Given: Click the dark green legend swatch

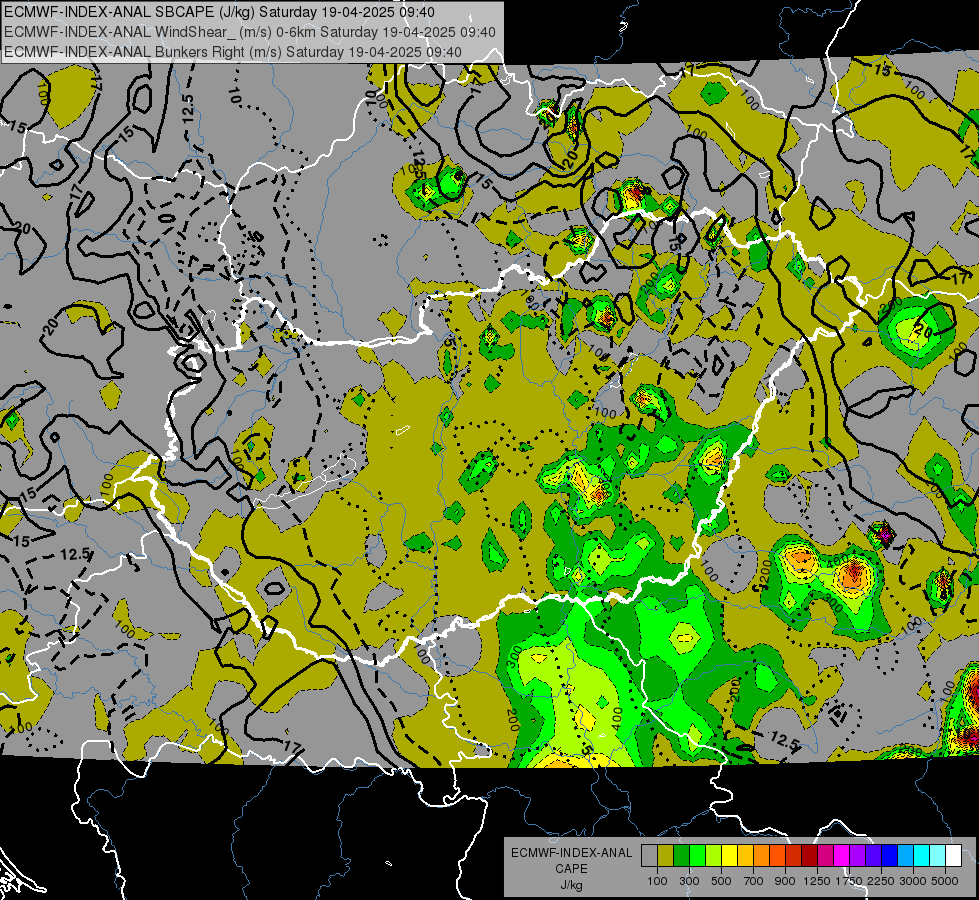Looking at the screenshot, I should [681, 856].
